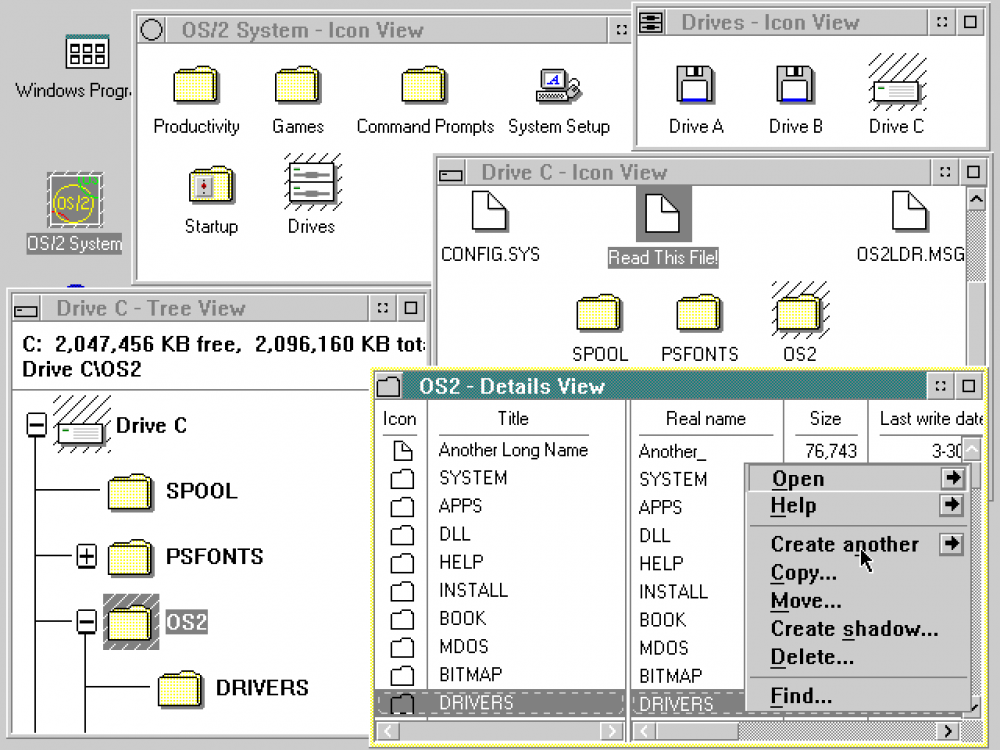Select the Drive B floppy icon
This screenshot has height=750, width=1000.
pos(795,86)
